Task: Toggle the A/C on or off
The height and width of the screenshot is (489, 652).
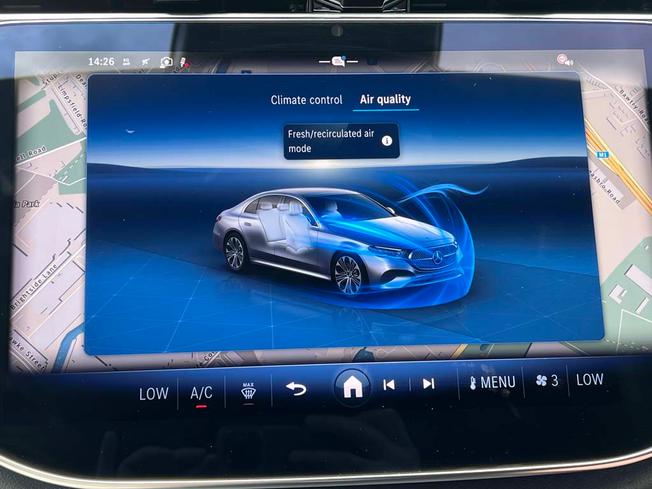Action: coord(201,393)
